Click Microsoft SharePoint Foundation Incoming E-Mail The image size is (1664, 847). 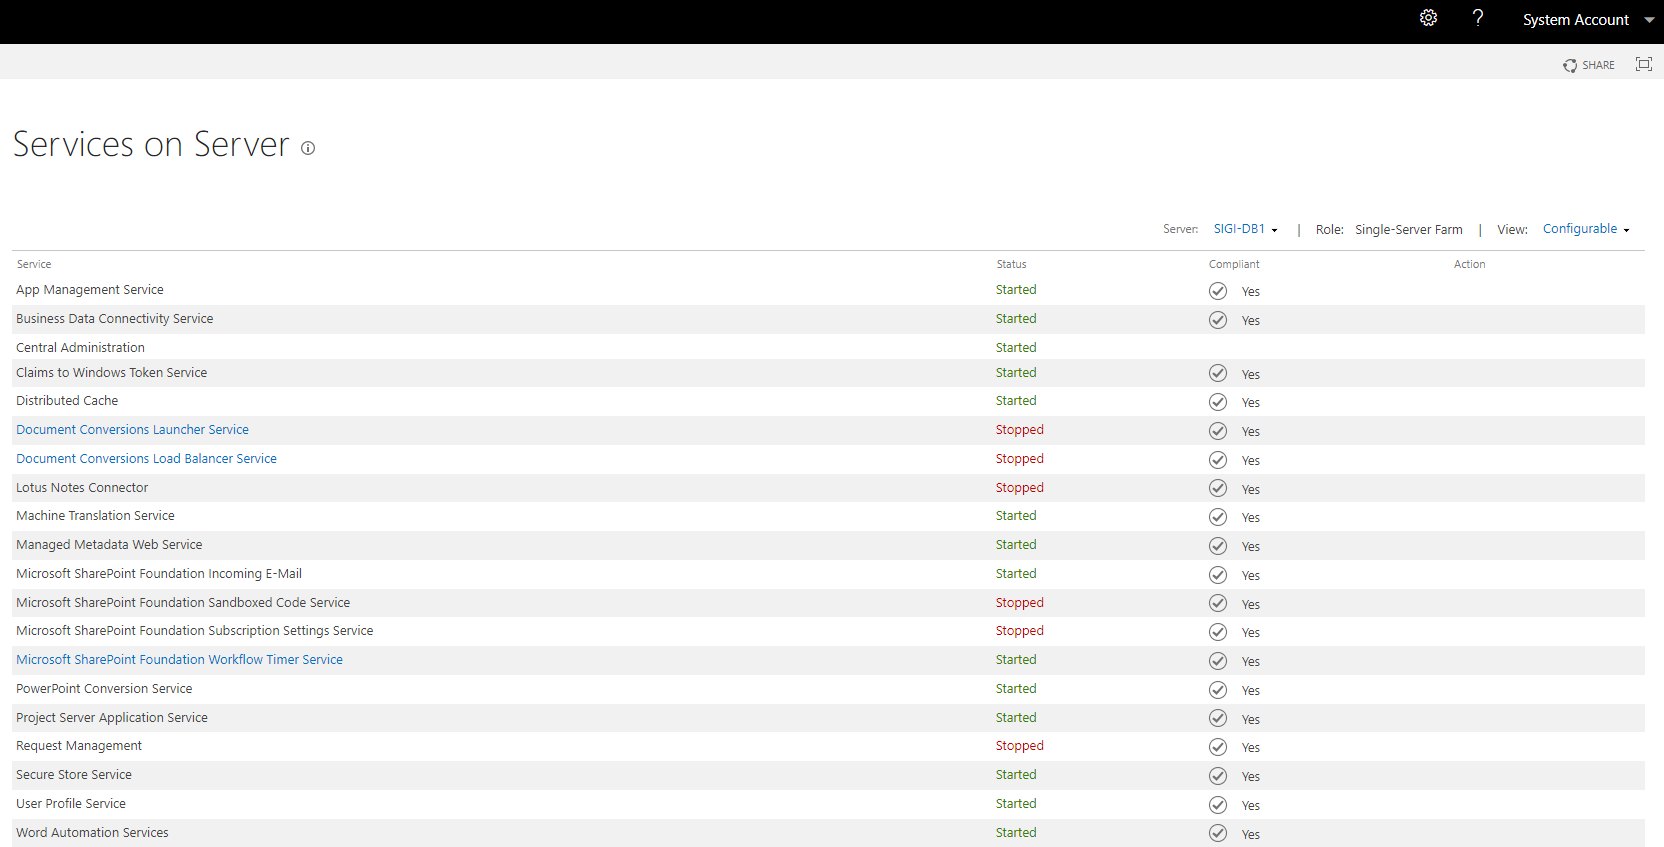tap(159, 574)
